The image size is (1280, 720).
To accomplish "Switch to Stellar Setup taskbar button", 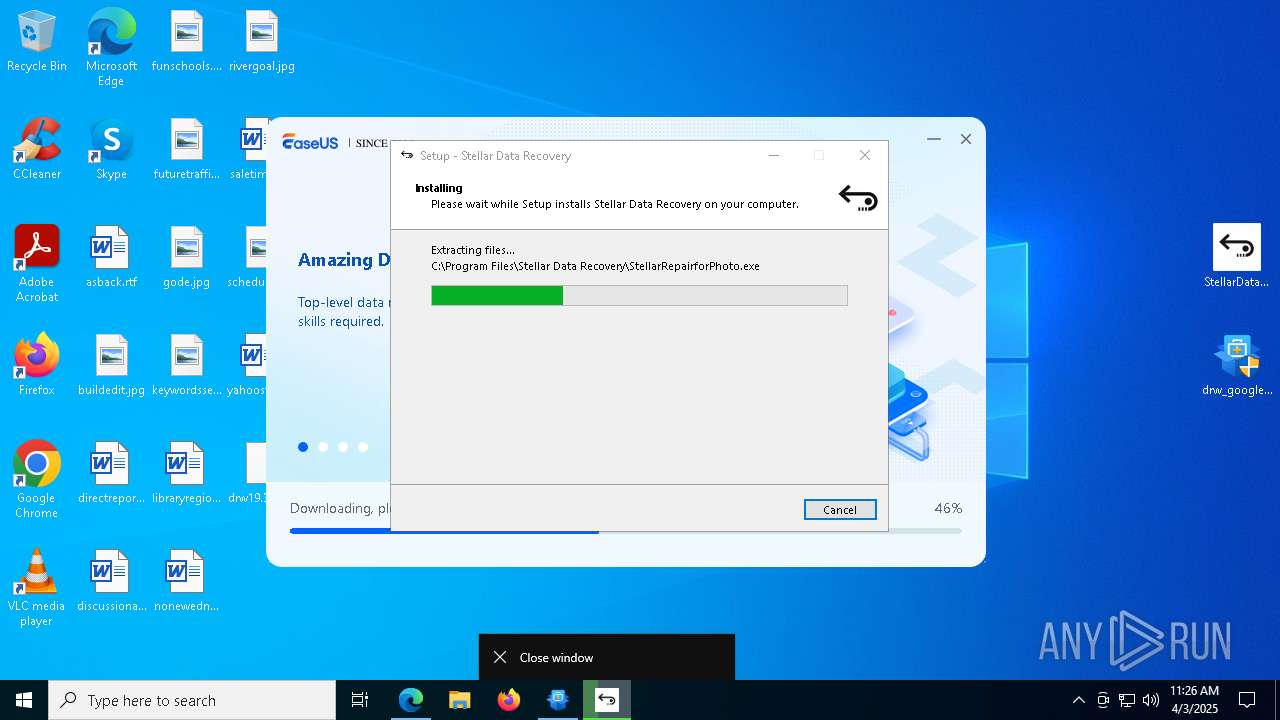I will pyautogui.click(x=607, y=700).
